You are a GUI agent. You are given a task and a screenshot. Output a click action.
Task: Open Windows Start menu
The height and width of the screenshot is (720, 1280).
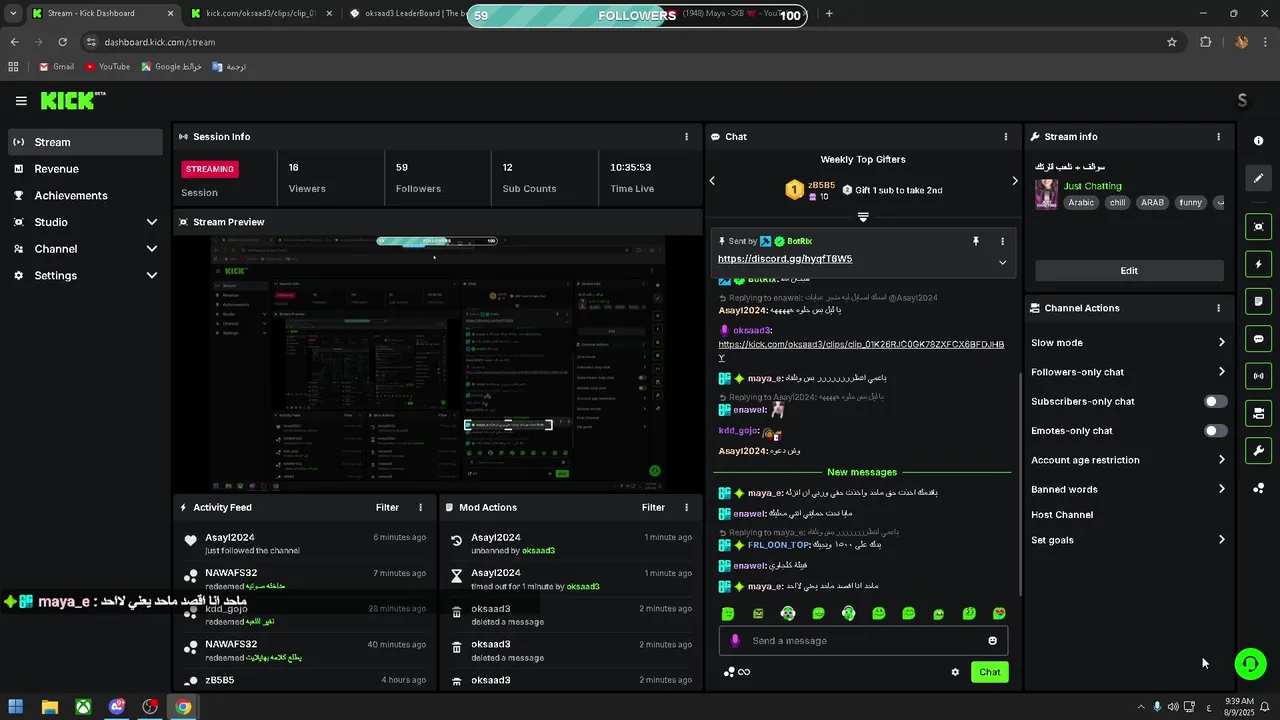pos(16,707)
